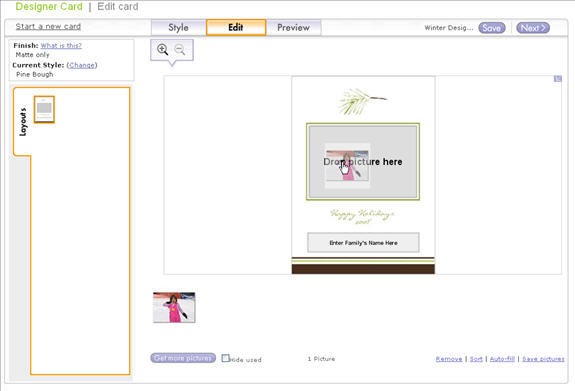Click the small icon at canvas top-right corner
Viewport: 575px width, 391px height.
[x=558, y=78]
